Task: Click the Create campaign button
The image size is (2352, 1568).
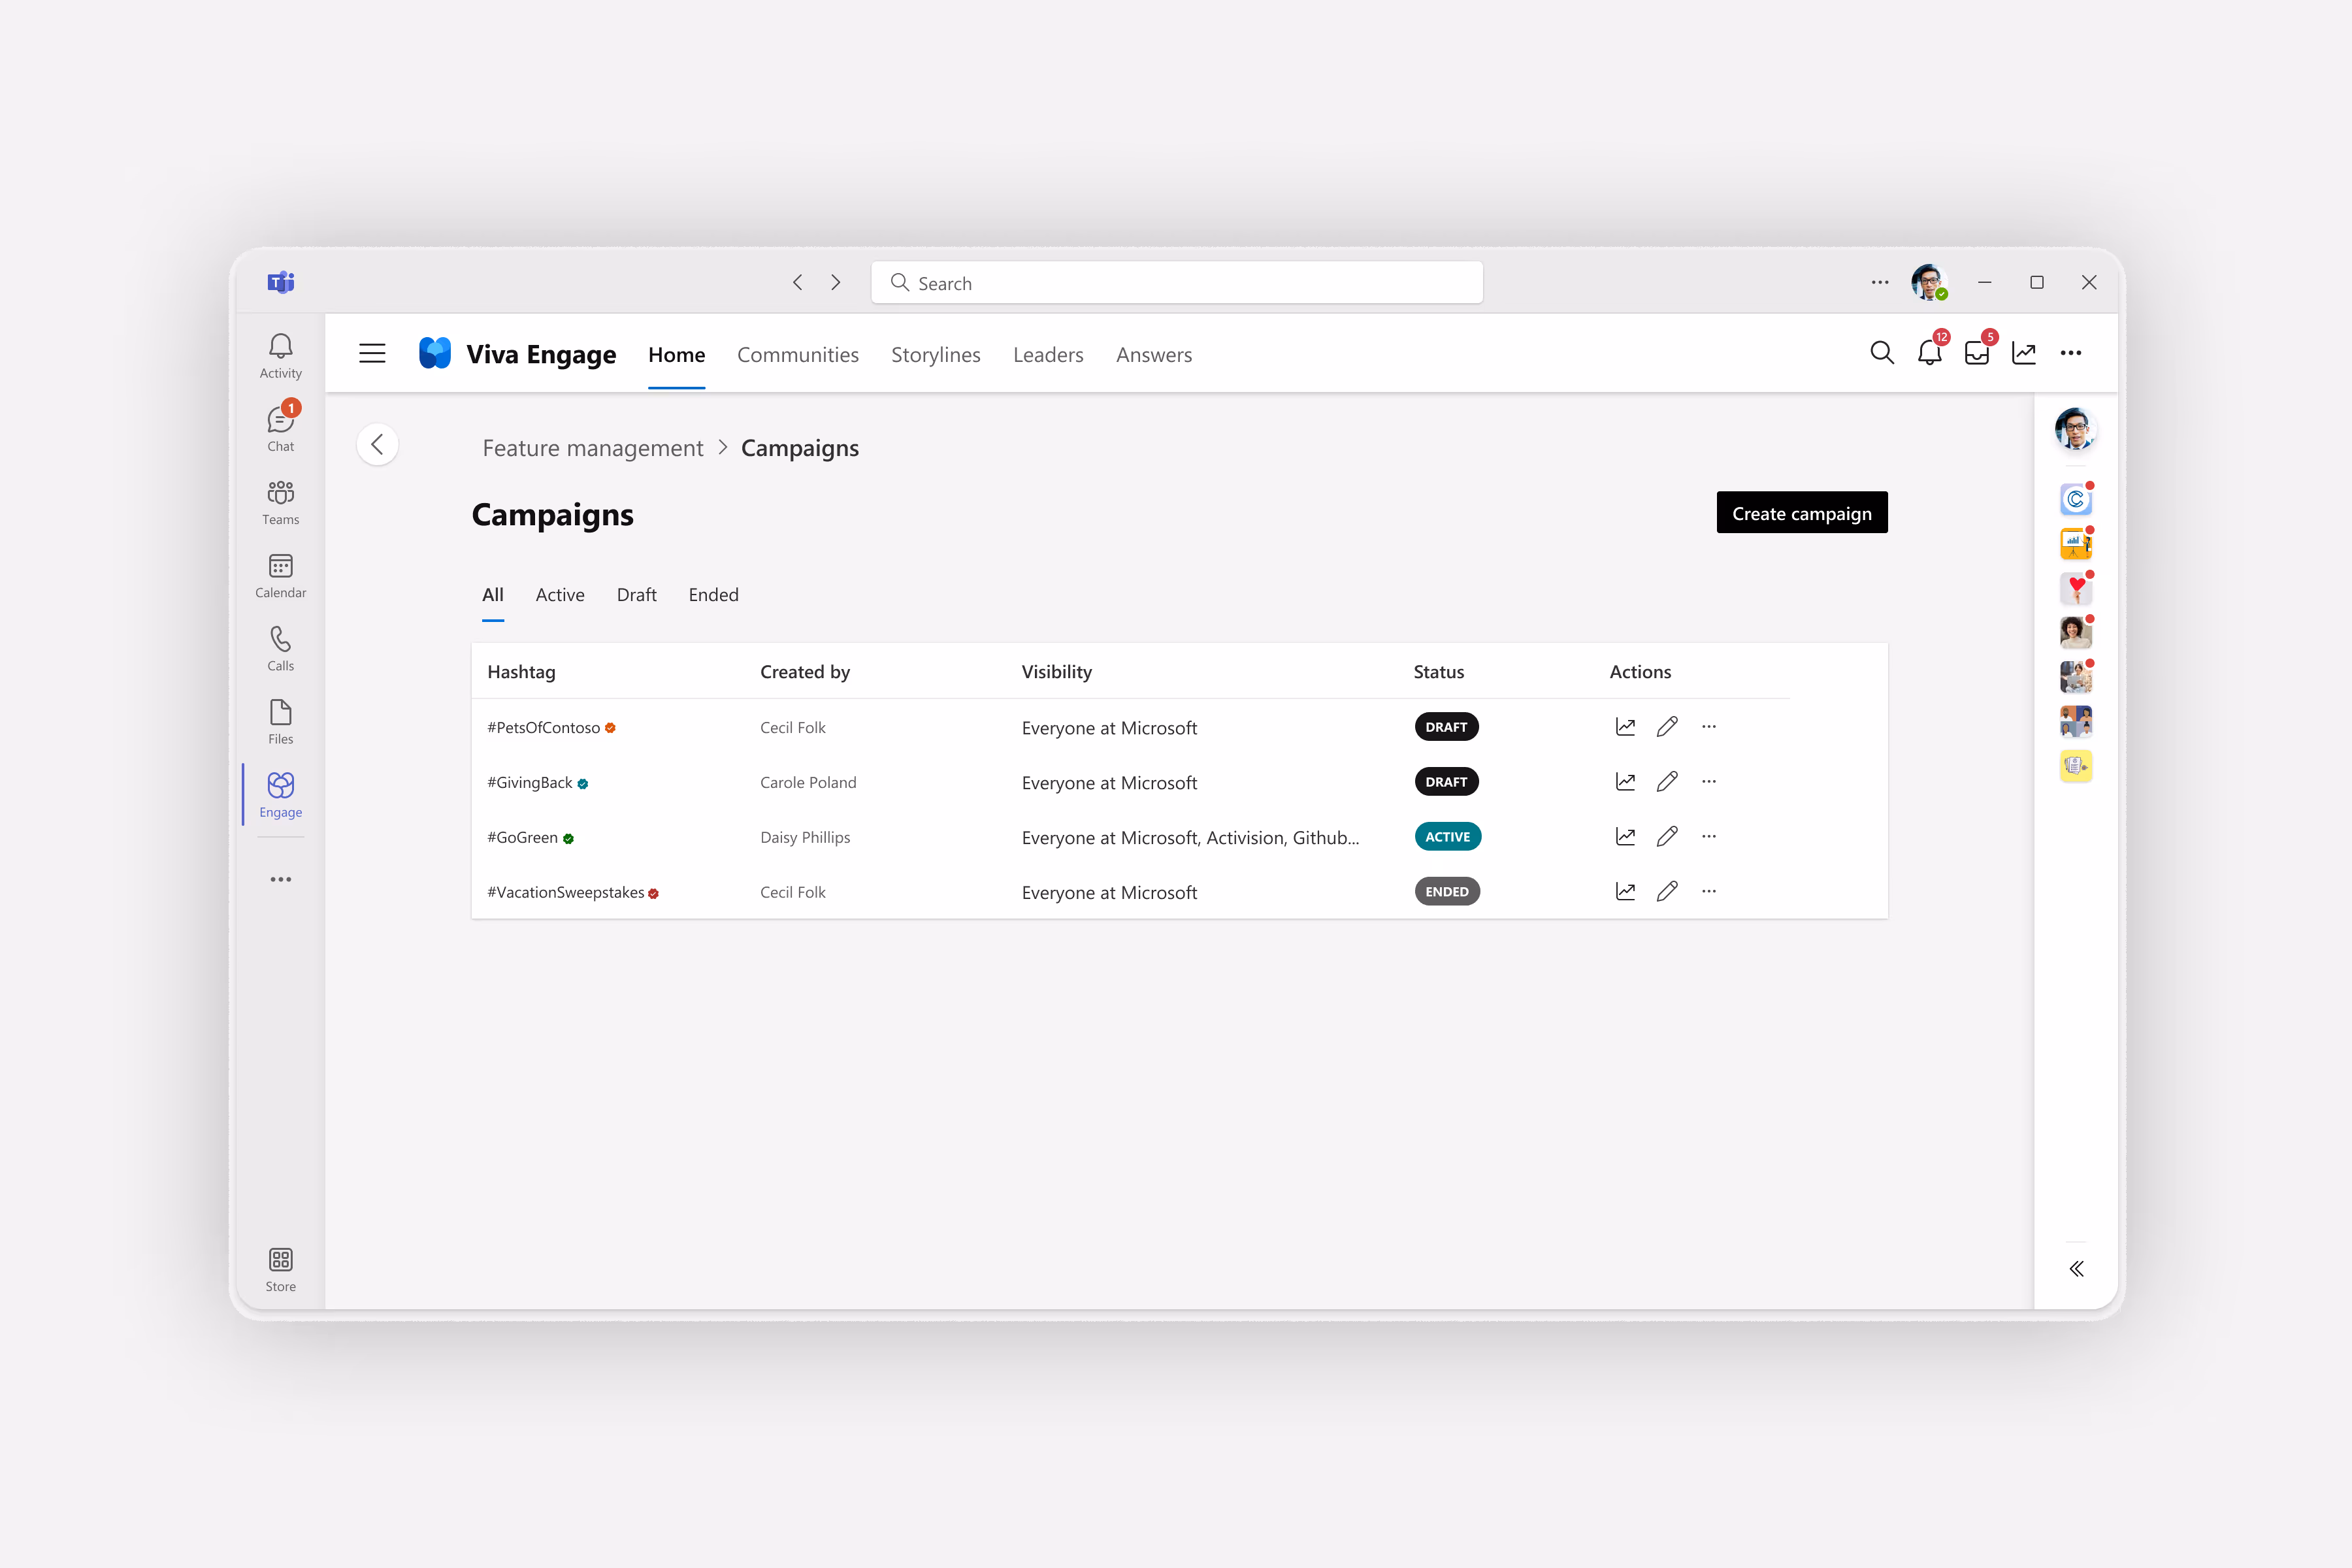Action: pos(1801,513)
